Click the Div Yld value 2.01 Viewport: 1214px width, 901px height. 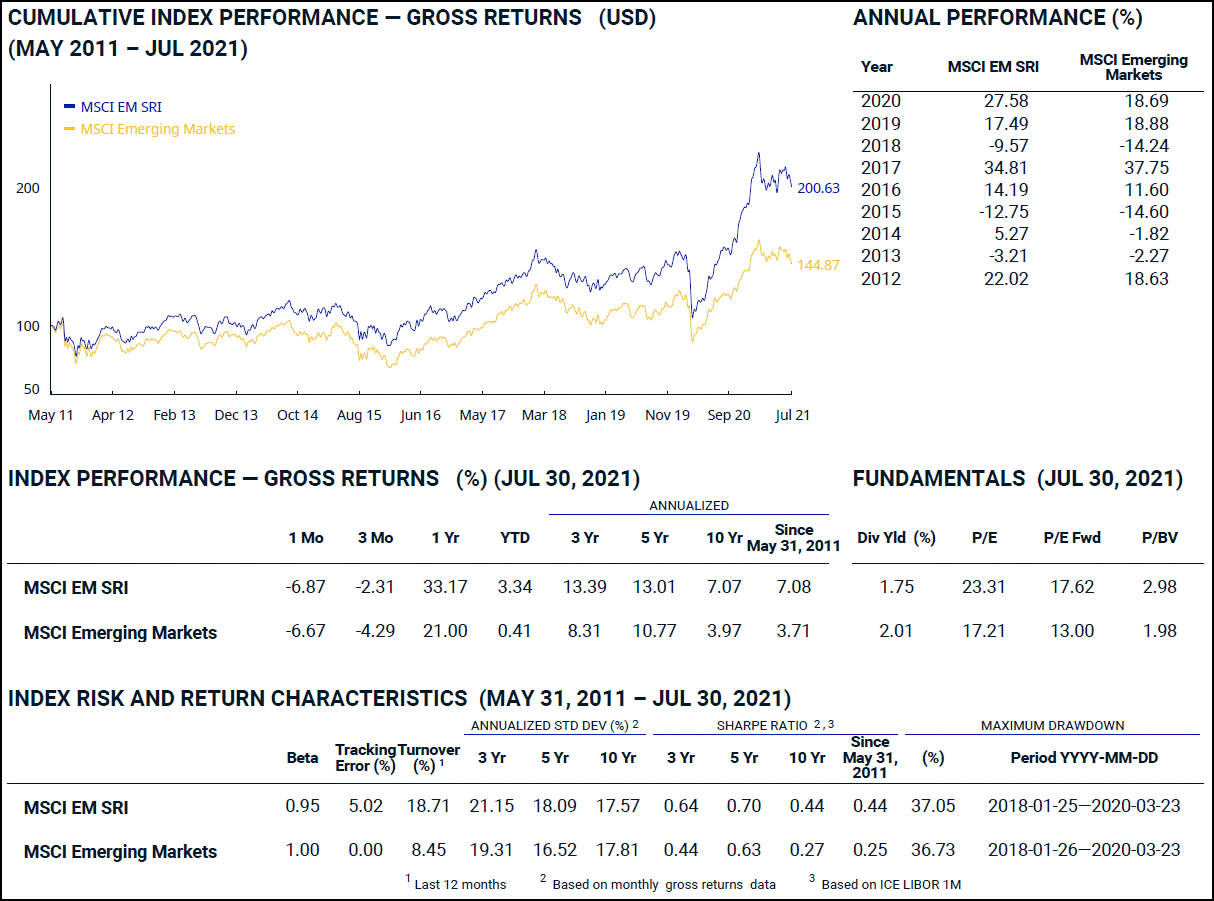coord(896,631)
